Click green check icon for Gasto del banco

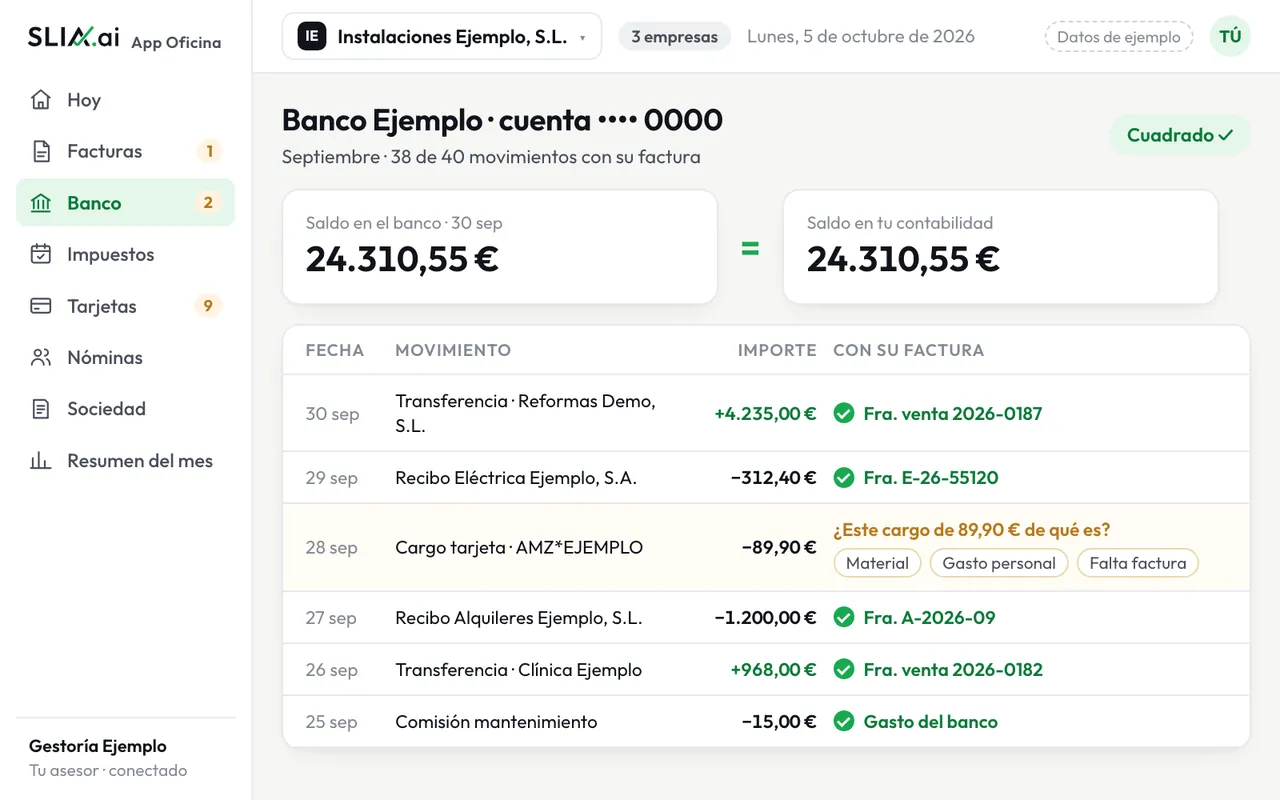(x=844, y=721)
